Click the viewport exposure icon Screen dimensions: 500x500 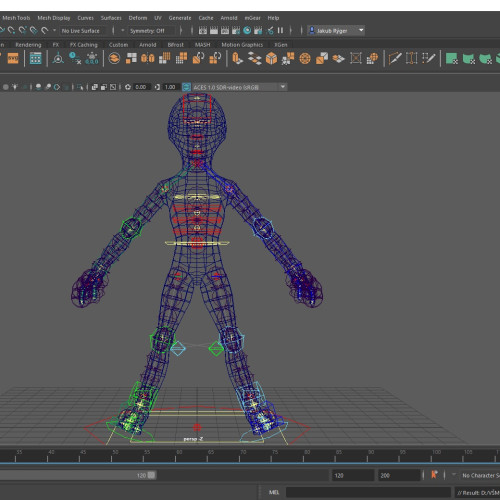click(128, 87)
